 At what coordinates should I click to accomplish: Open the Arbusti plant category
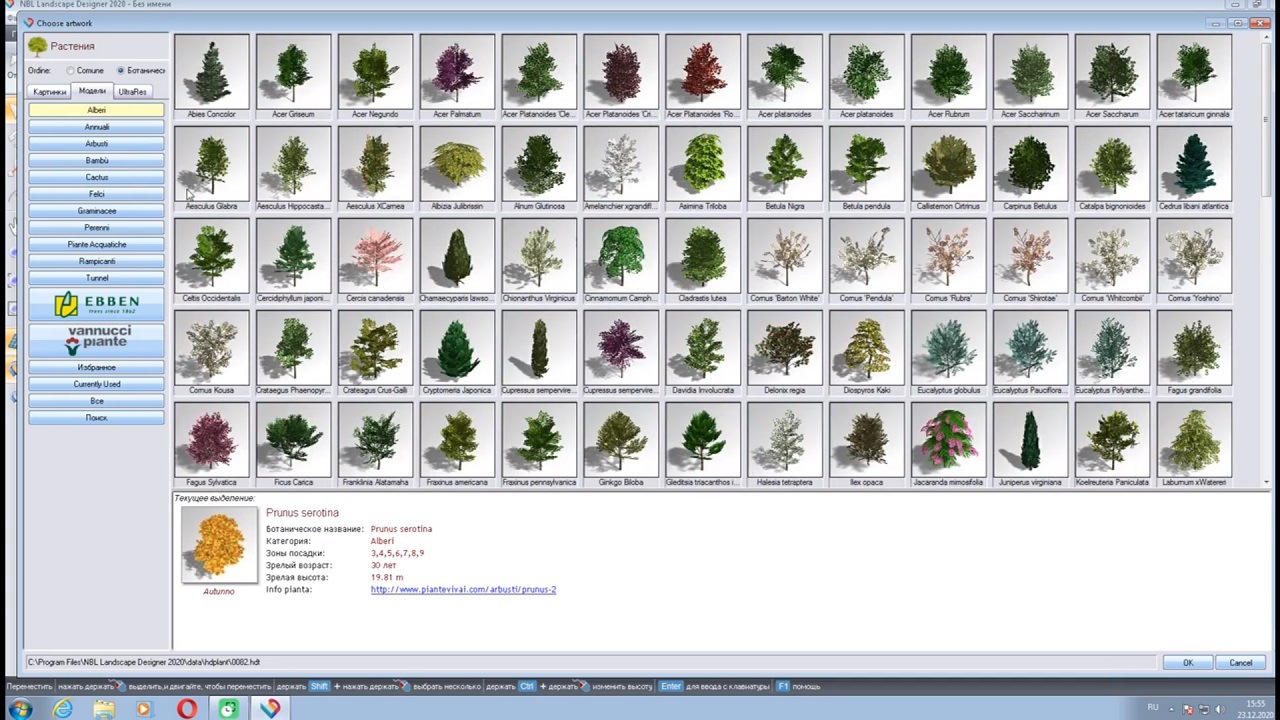click(96, 144)
